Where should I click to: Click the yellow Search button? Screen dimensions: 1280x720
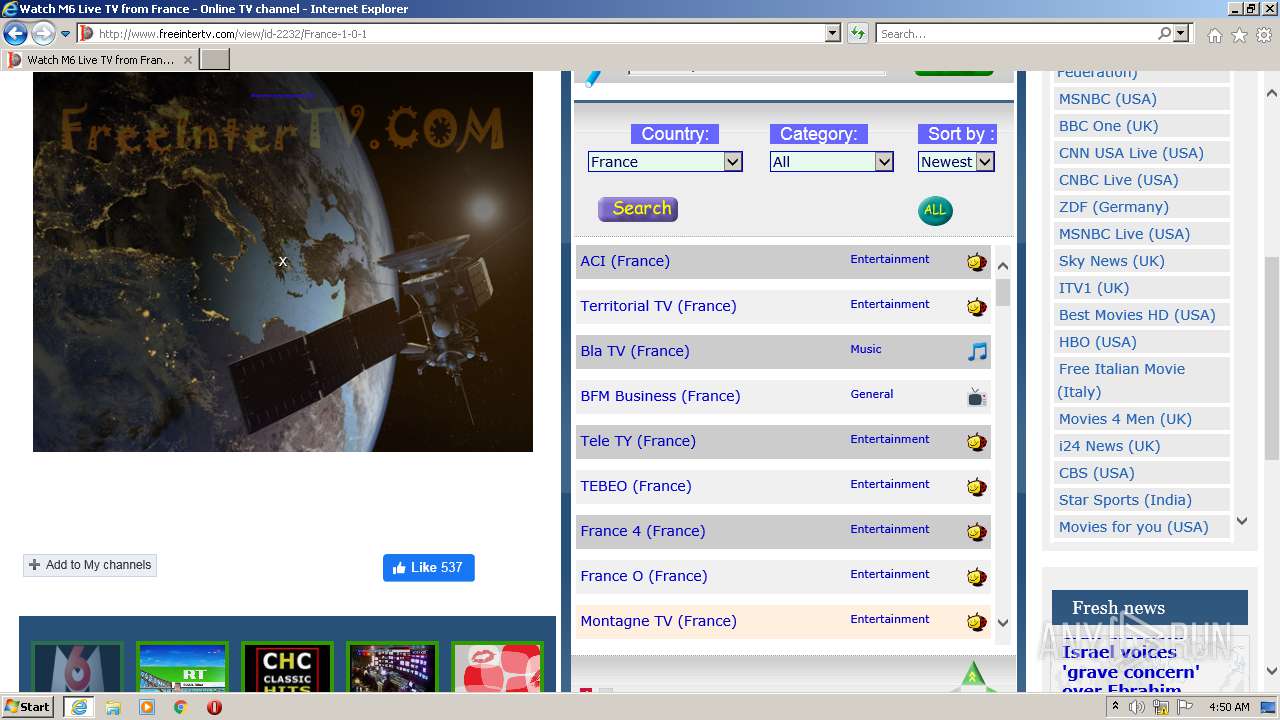pos(638,209)
